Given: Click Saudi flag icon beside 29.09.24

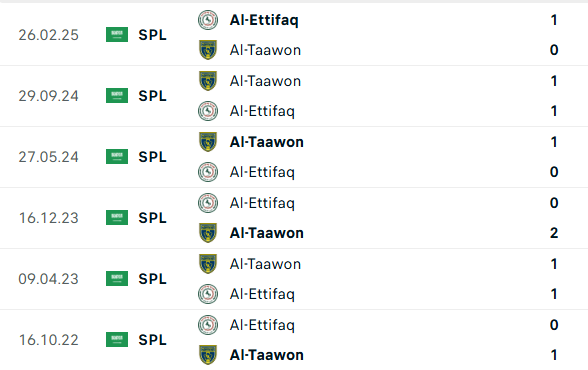Looking at the screenshot, I should [117, 96].
